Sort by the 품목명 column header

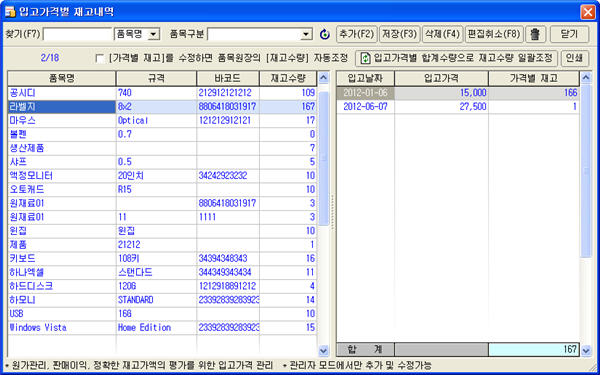[62, 78]
